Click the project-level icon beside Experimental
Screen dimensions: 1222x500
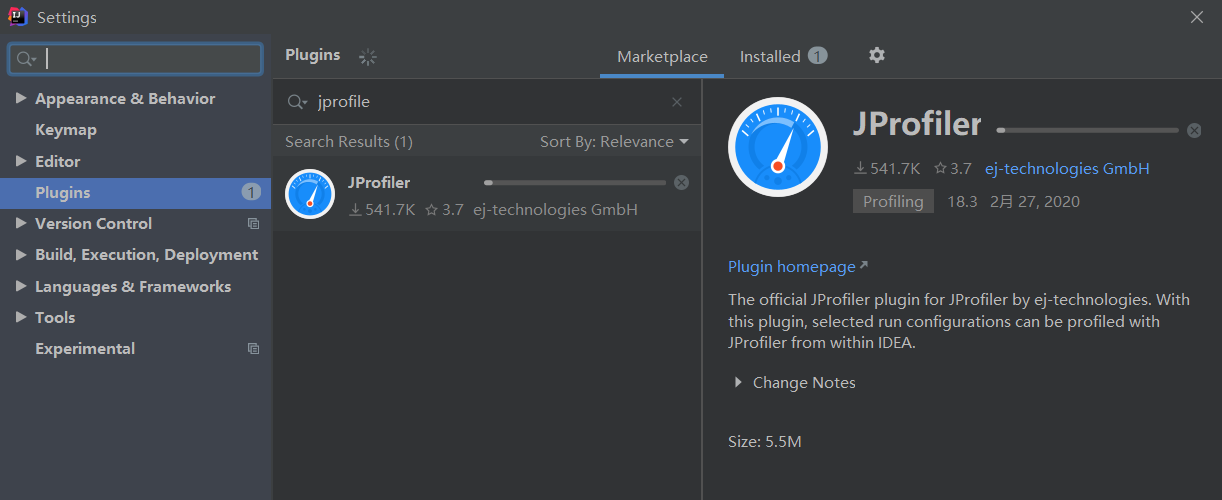[x=253, y=349]
